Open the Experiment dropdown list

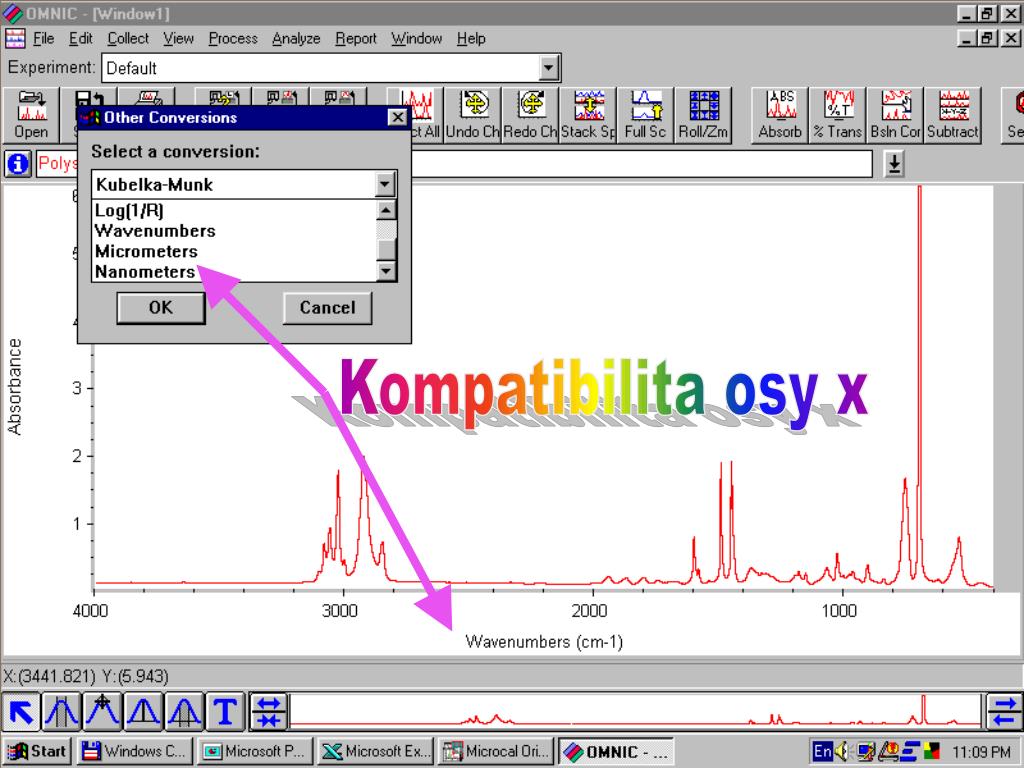[x=549, y=67]
